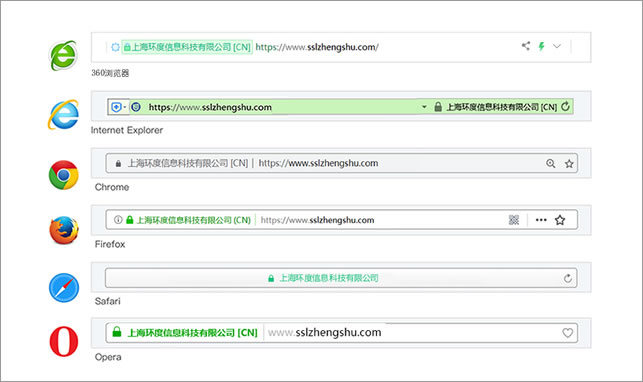
Task: Click the info circle icon in Firefox bar
Action: click(x=118, y=220)
